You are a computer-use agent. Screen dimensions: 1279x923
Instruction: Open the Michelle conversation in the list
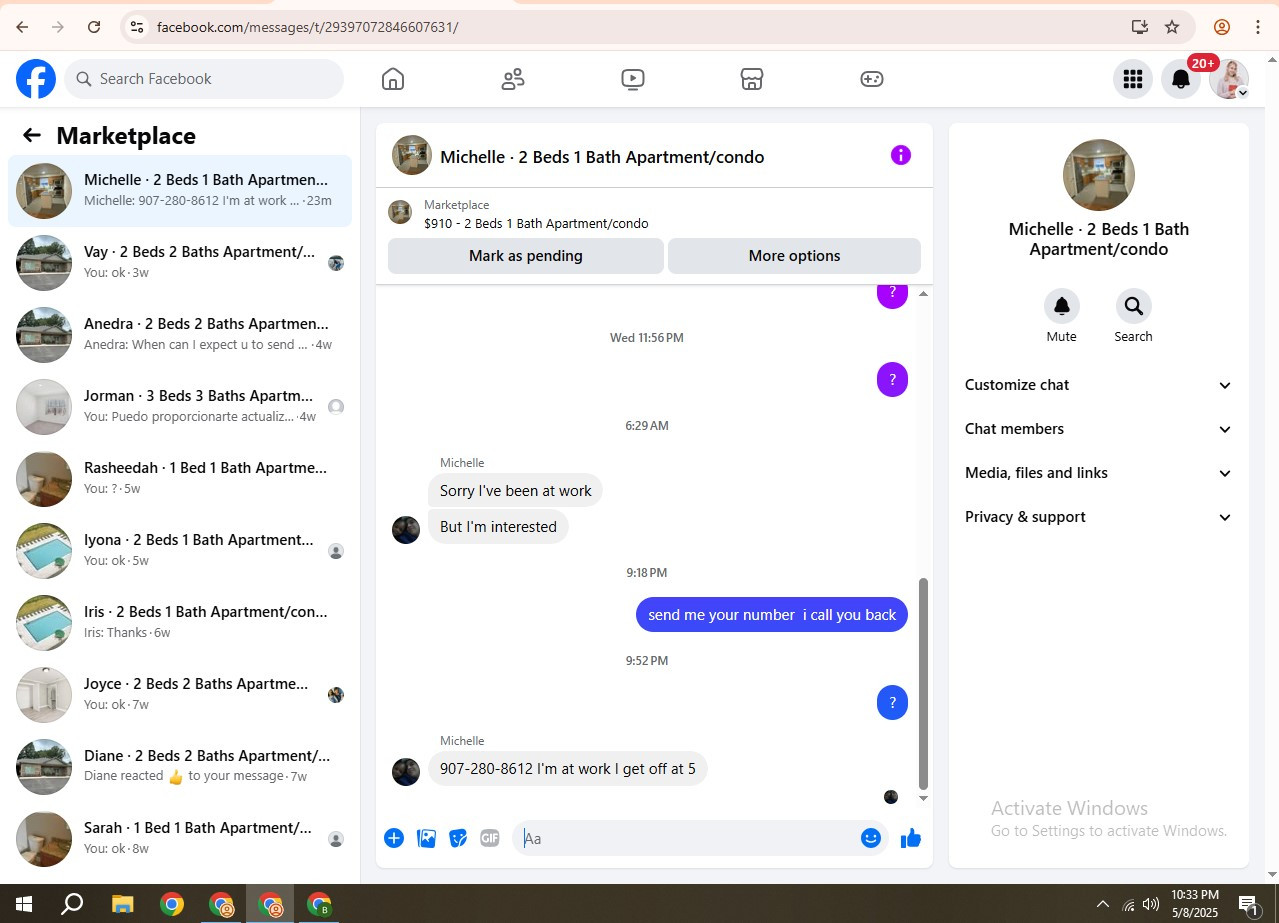click(x=180, y=191)
